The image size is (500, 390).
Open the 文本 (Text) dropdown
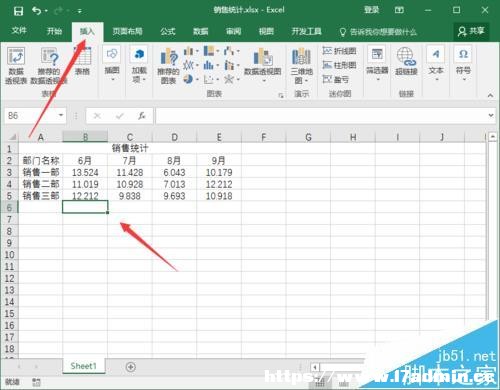[436, 64]
